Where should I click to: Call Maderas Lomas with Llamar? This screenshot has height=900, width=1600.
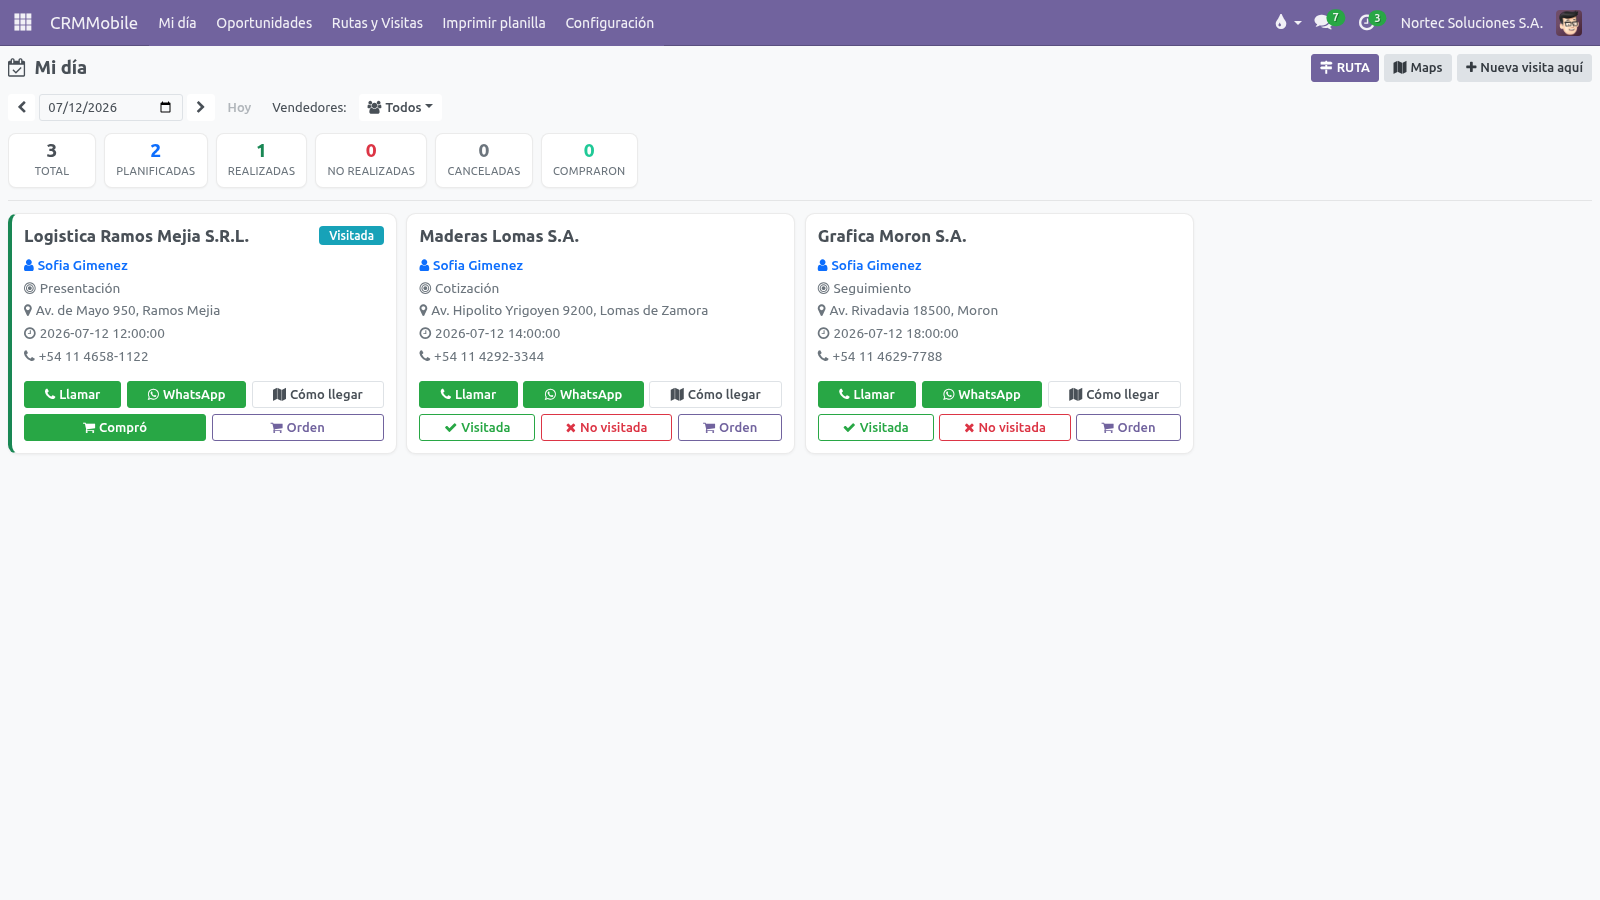(468, 394)
